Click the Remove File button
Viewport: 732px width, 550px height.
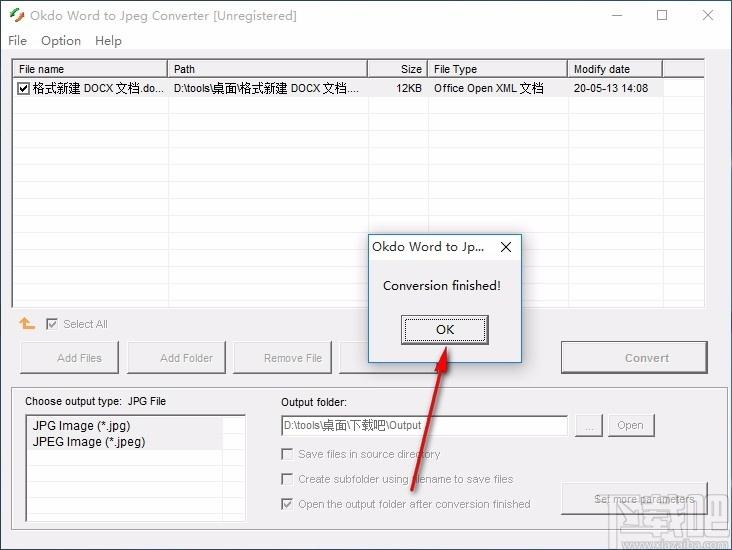282,358
